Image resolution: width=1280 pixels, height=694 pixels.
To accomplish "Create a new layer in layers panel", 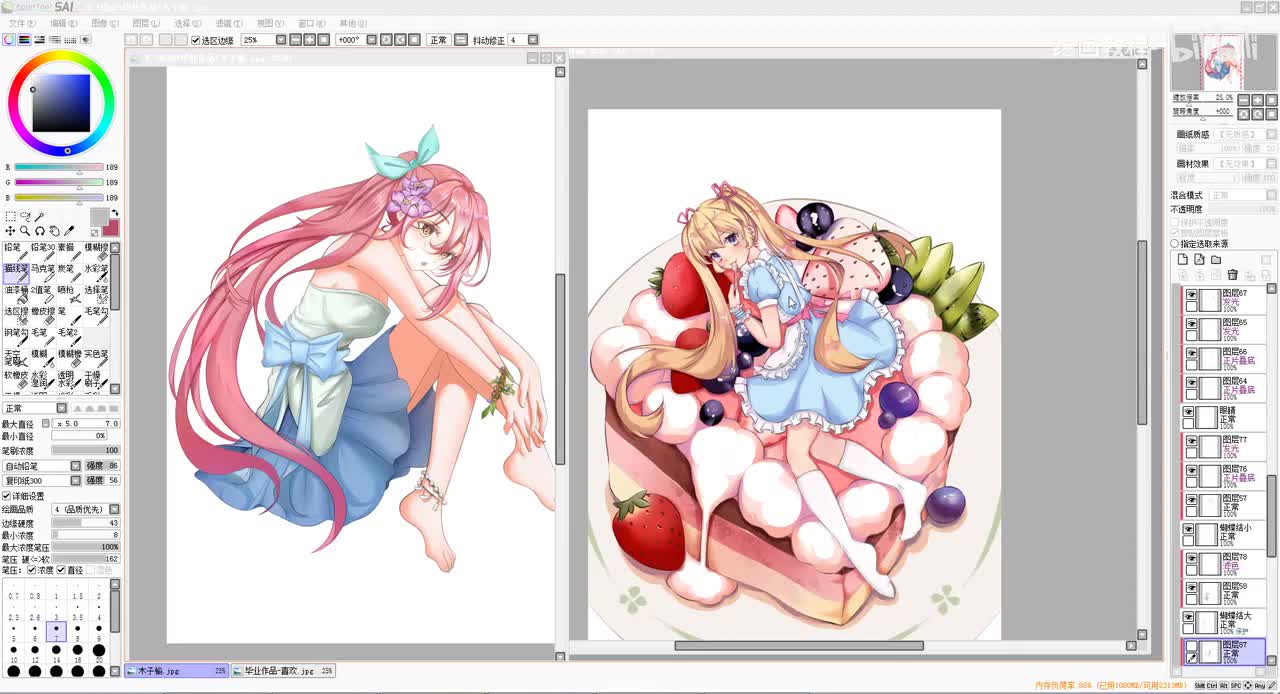I will 1182,260.
